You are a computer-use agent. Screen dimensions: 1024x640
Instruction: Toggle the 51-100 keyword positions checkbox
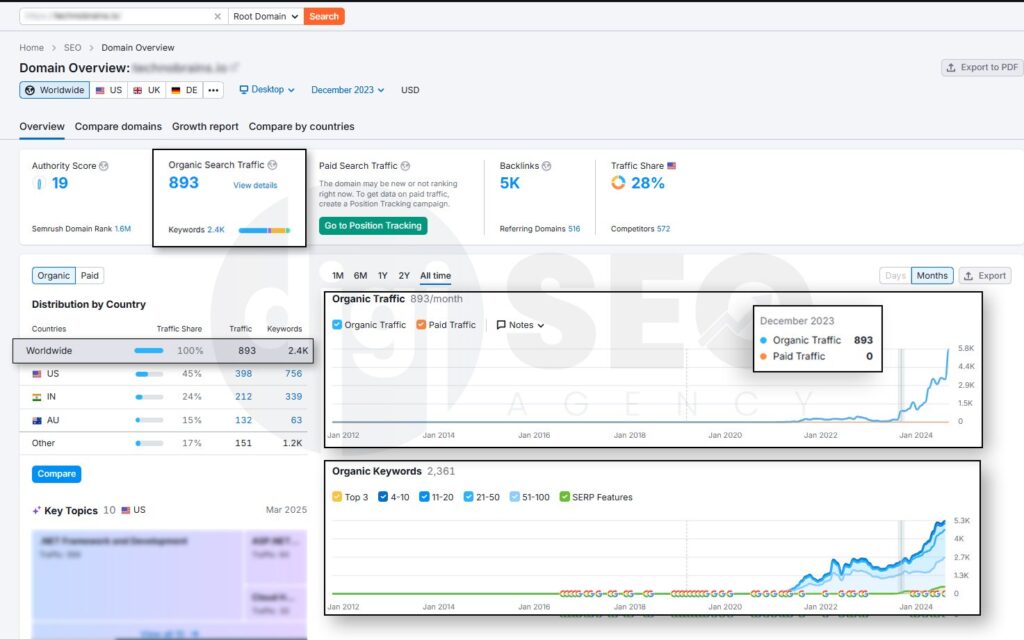coord(515,497)
